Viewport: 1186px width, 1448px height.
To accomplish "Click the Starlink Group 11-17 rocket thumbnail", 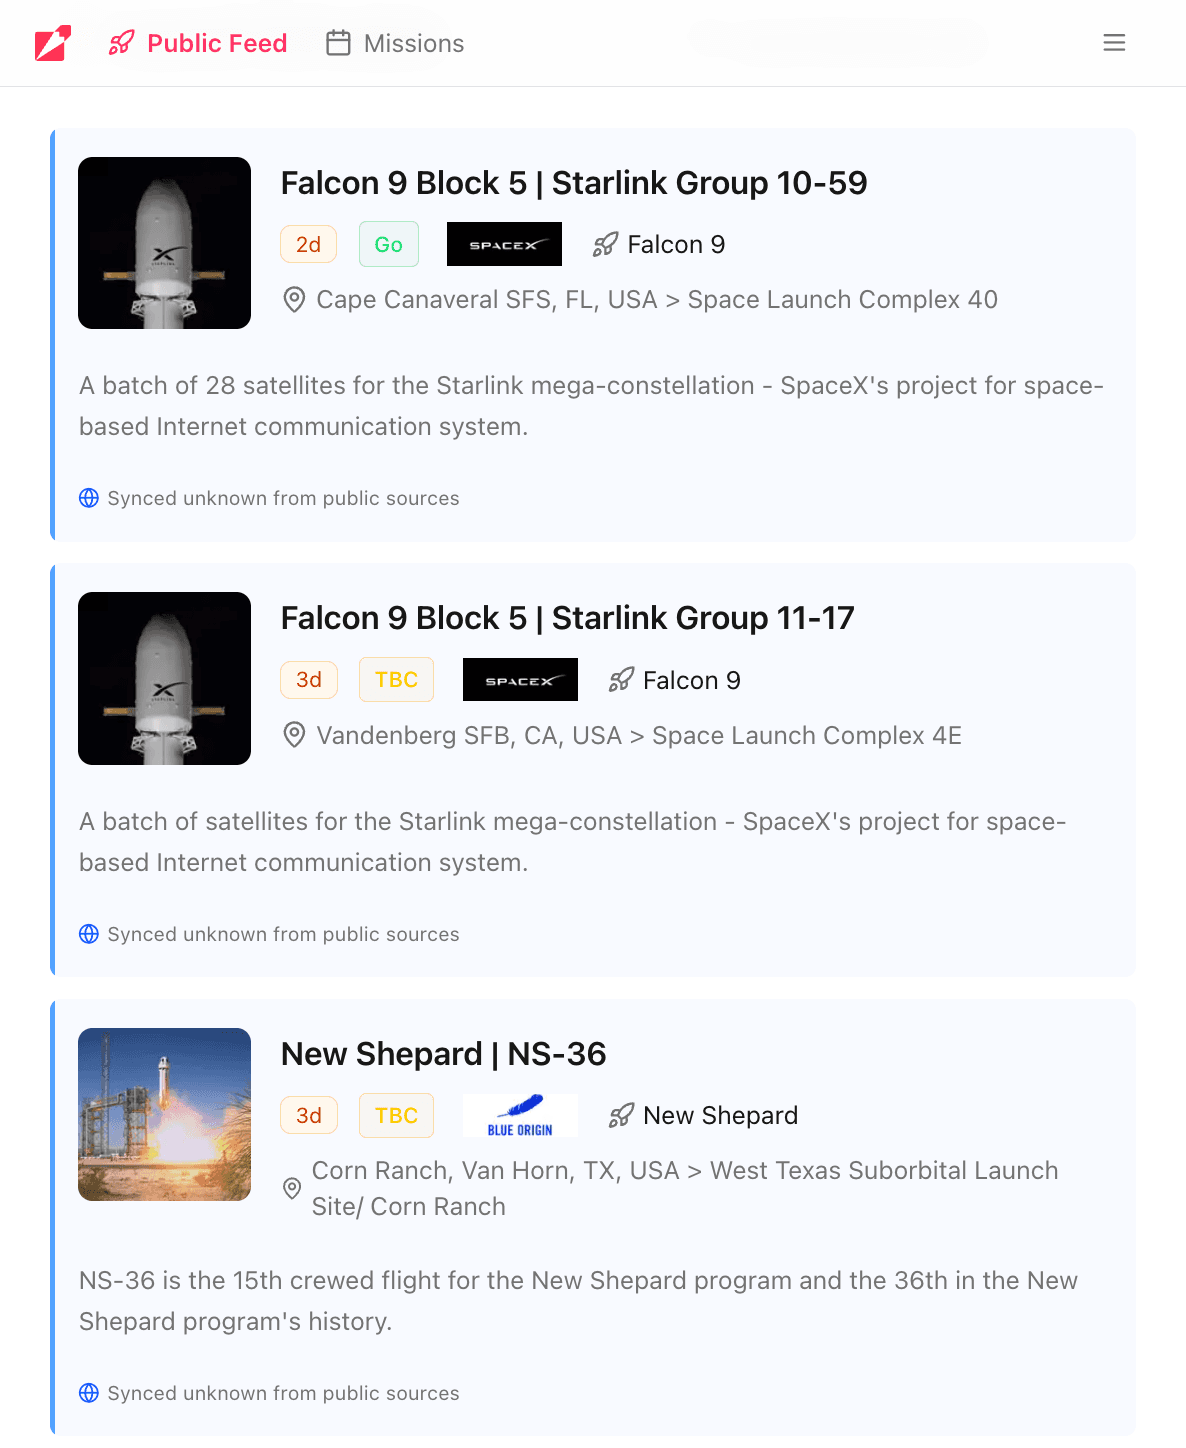I will (164, 678).
